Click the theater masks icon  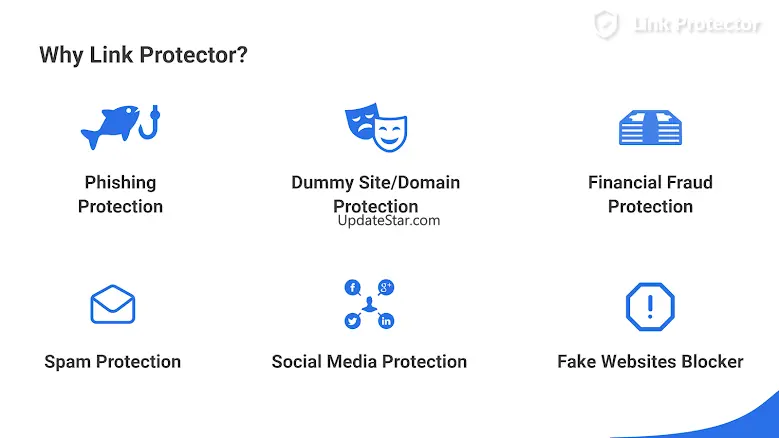pyautogui.click(x=375, y=126)
